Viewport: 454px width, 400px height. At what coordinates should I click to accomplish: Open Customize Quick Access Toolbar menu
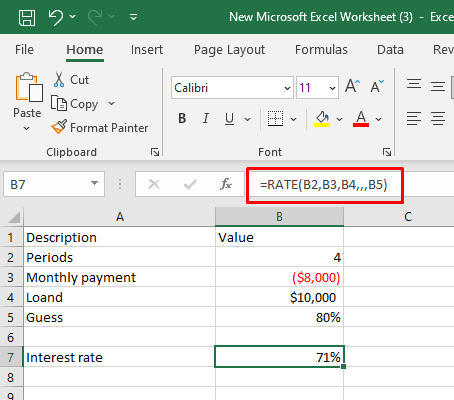(x=134, y=17)
